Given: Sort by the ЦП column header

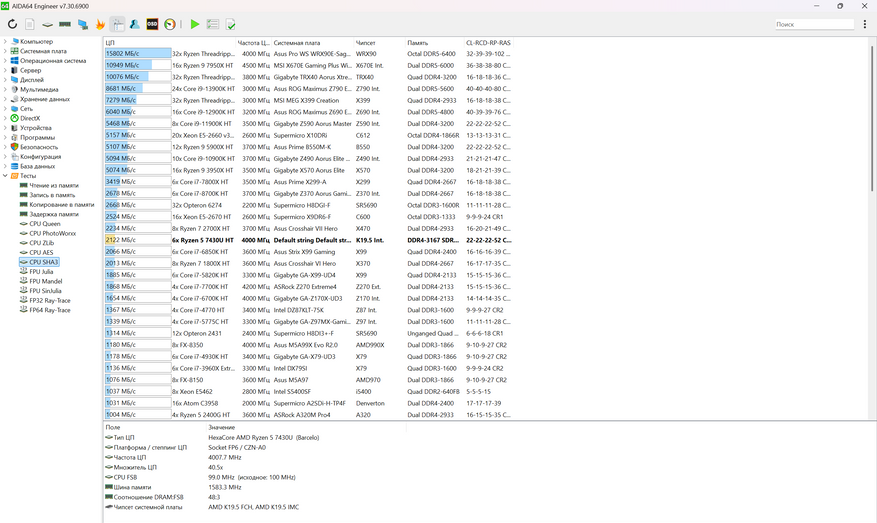Looking at the screenshot, I should 169,43.
